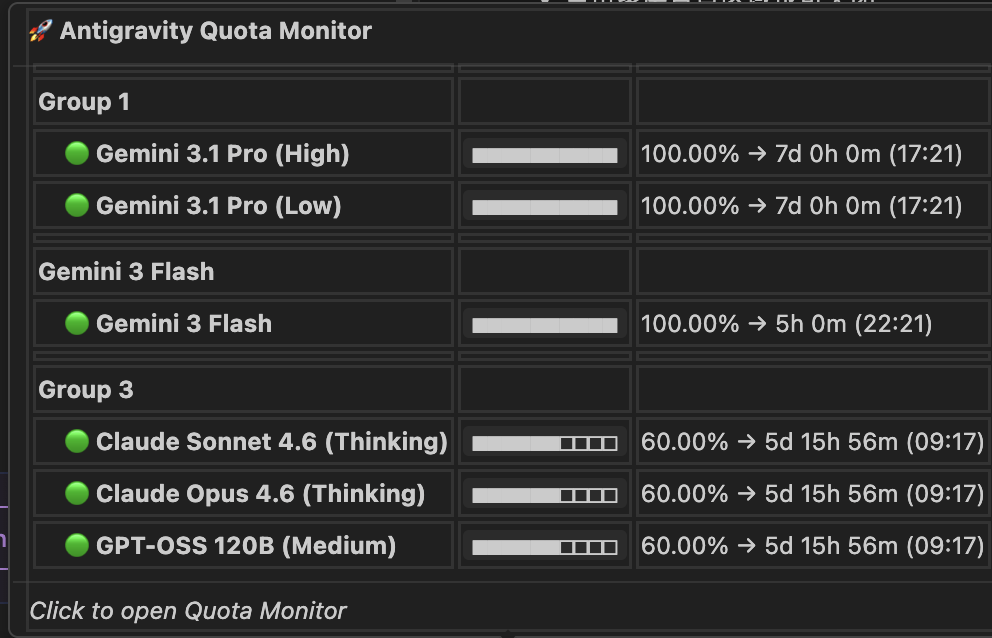The image size is (992, 638).
Task: Click the Antigravity Quota Monitor title text
Action: point(215,31)
